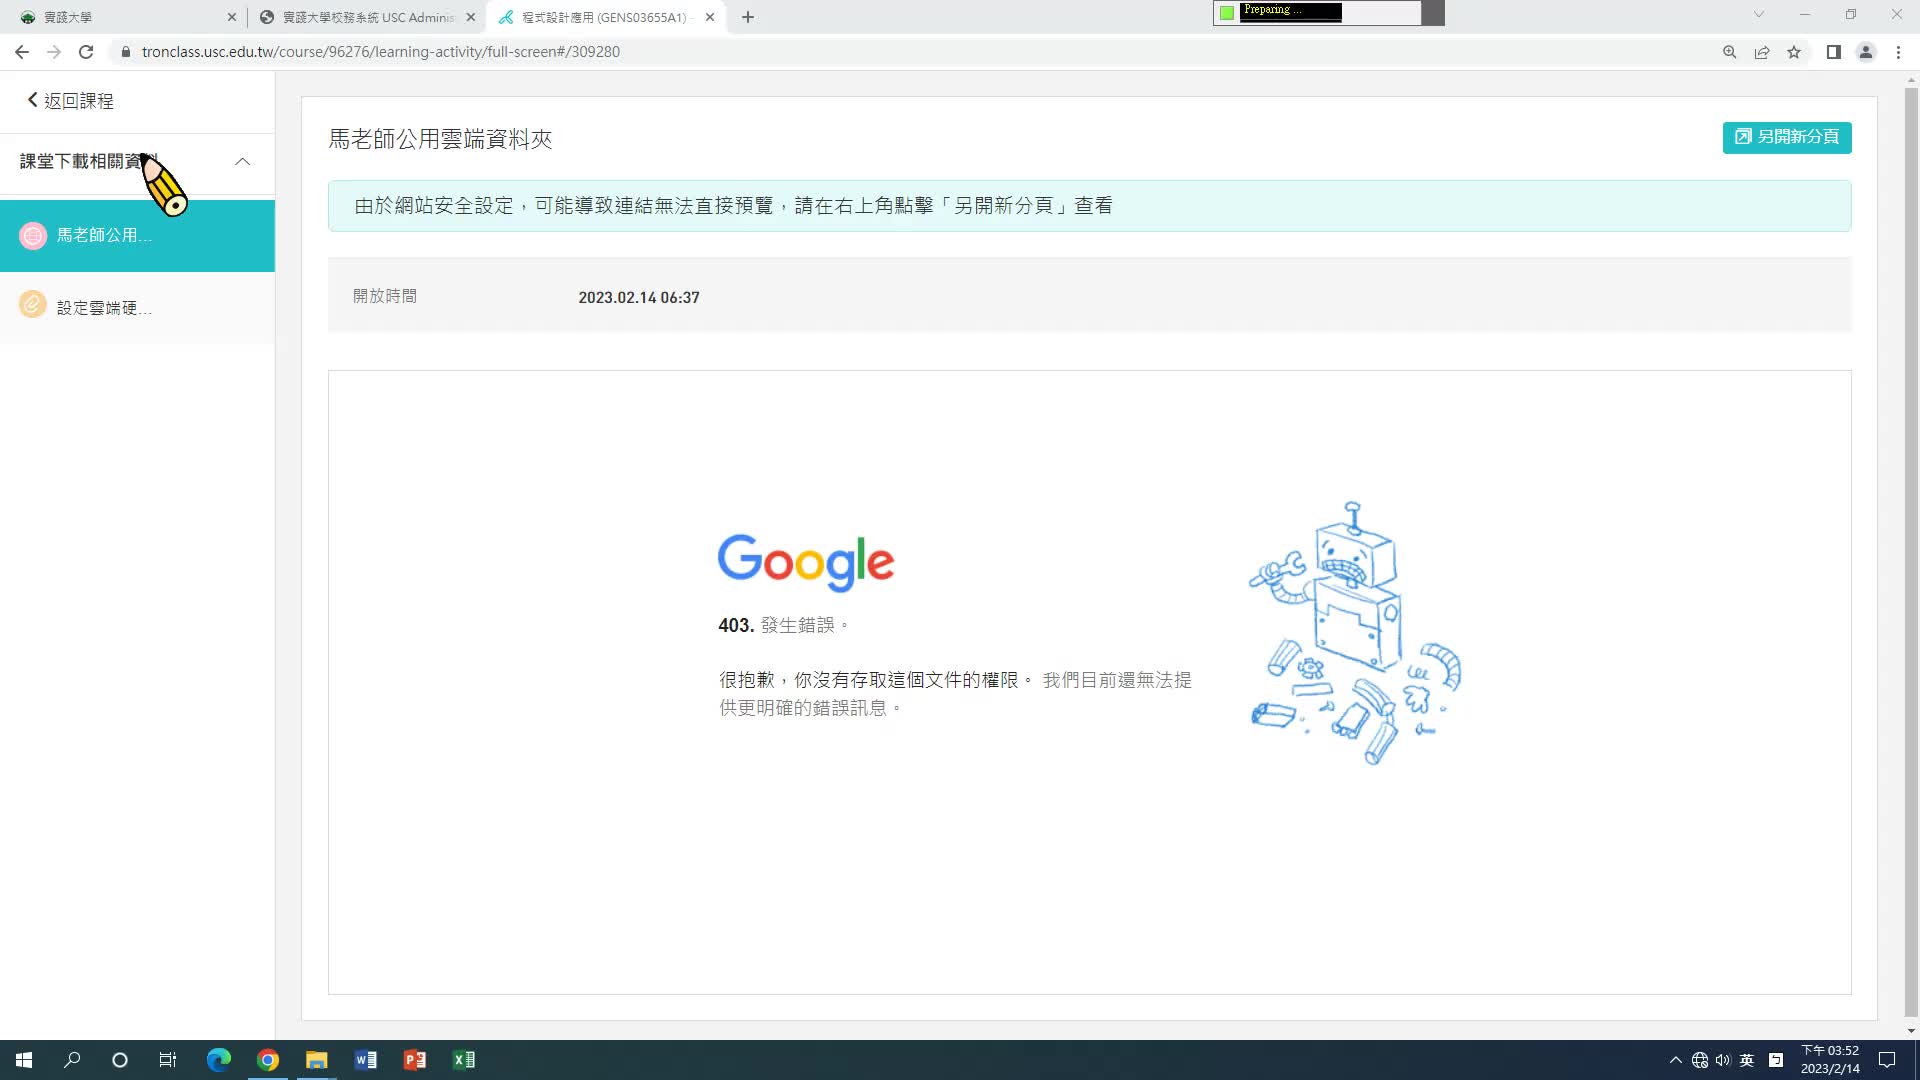1920x1080 pixels.
Task: Show hidden system tray icons
Action: click(1675, 1060)
